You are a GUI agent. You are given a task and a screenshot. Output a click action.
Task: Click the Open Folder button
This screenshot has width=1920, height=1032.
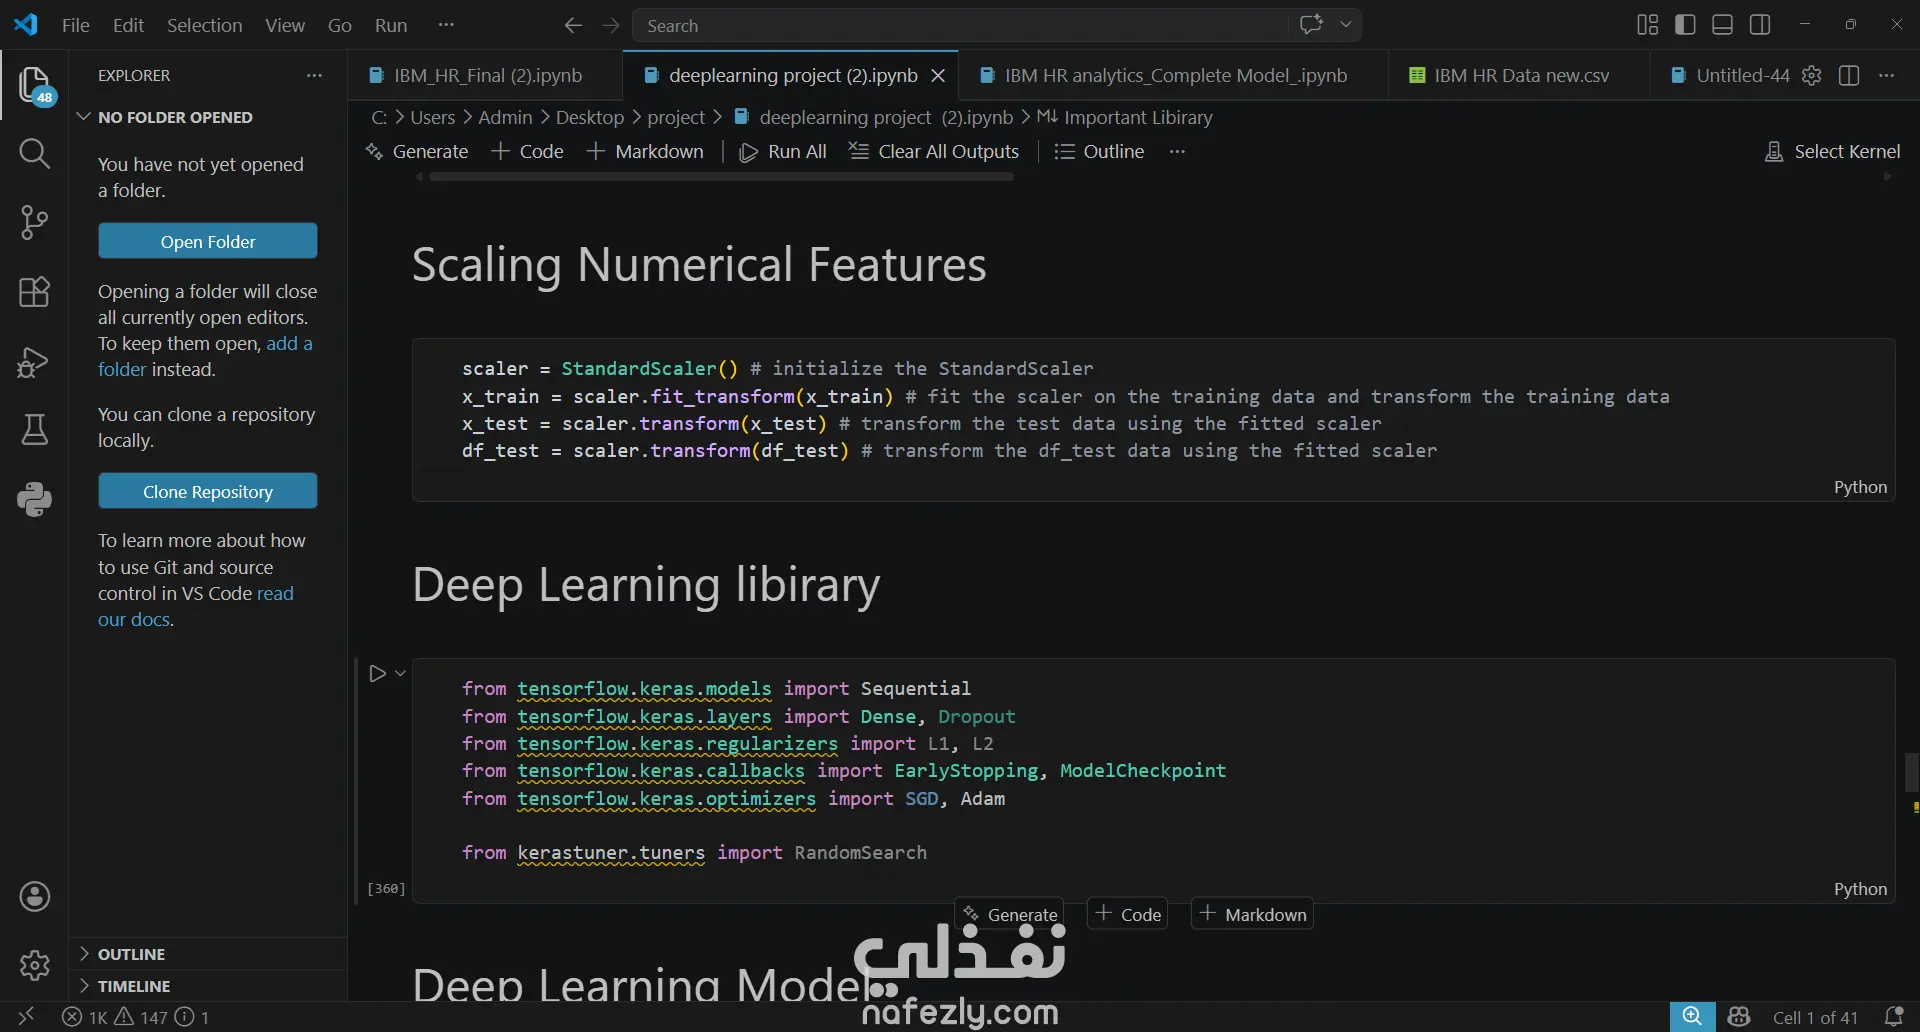tap(208, 241)
